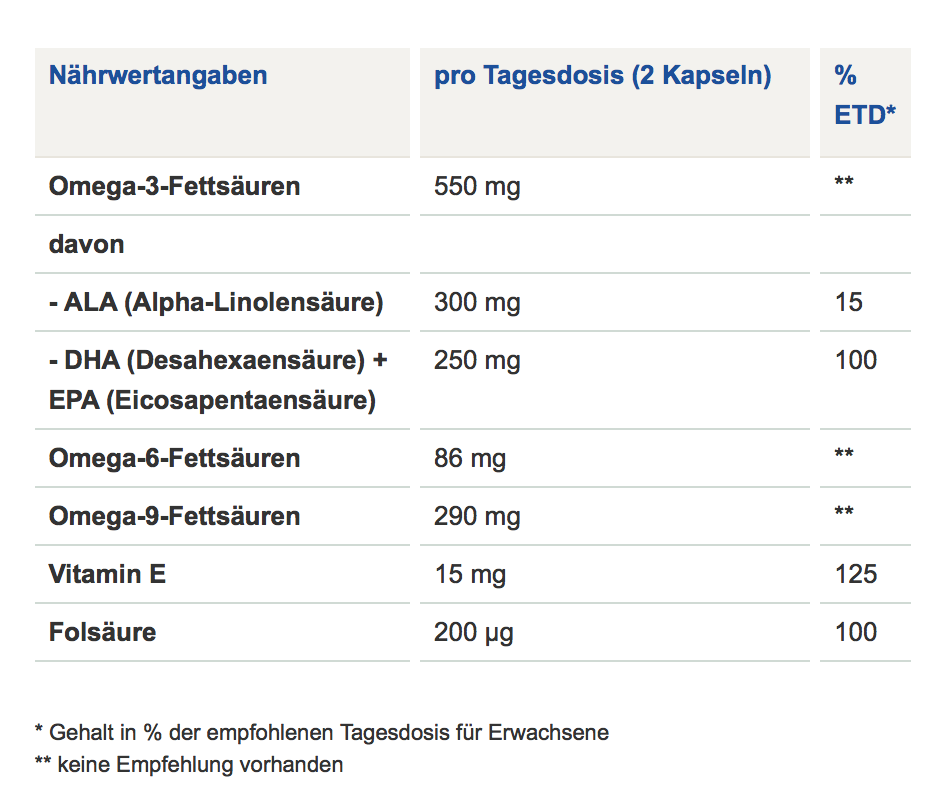Screen dimensions: 946x802
Task: Select the 300 mg value
Action: tap(477, 302)
